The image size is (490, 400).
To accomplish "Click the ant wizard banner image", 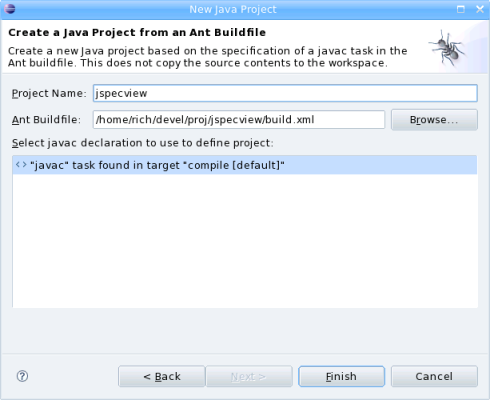I will pos(448,48).
